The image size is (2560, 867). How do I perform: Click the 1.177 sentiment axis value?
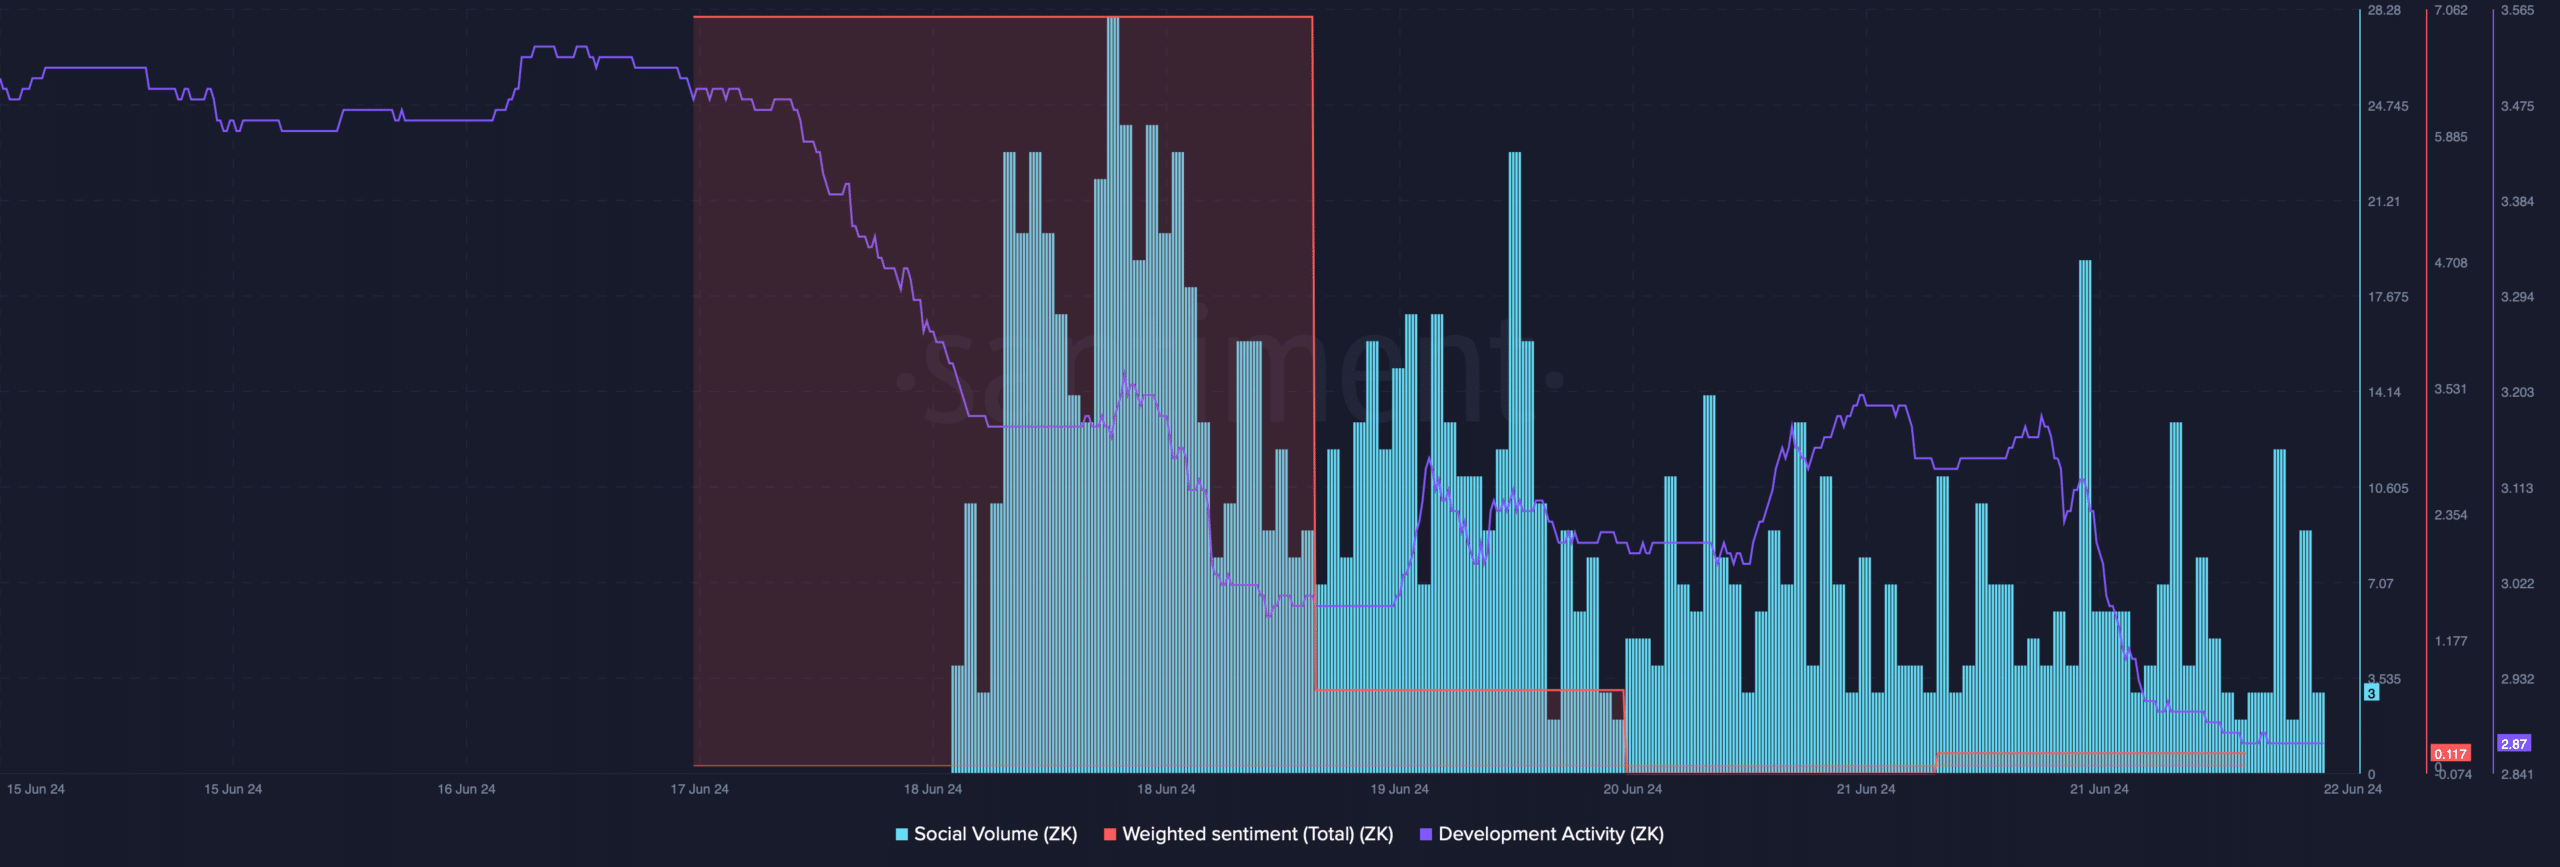[2451, 641]
